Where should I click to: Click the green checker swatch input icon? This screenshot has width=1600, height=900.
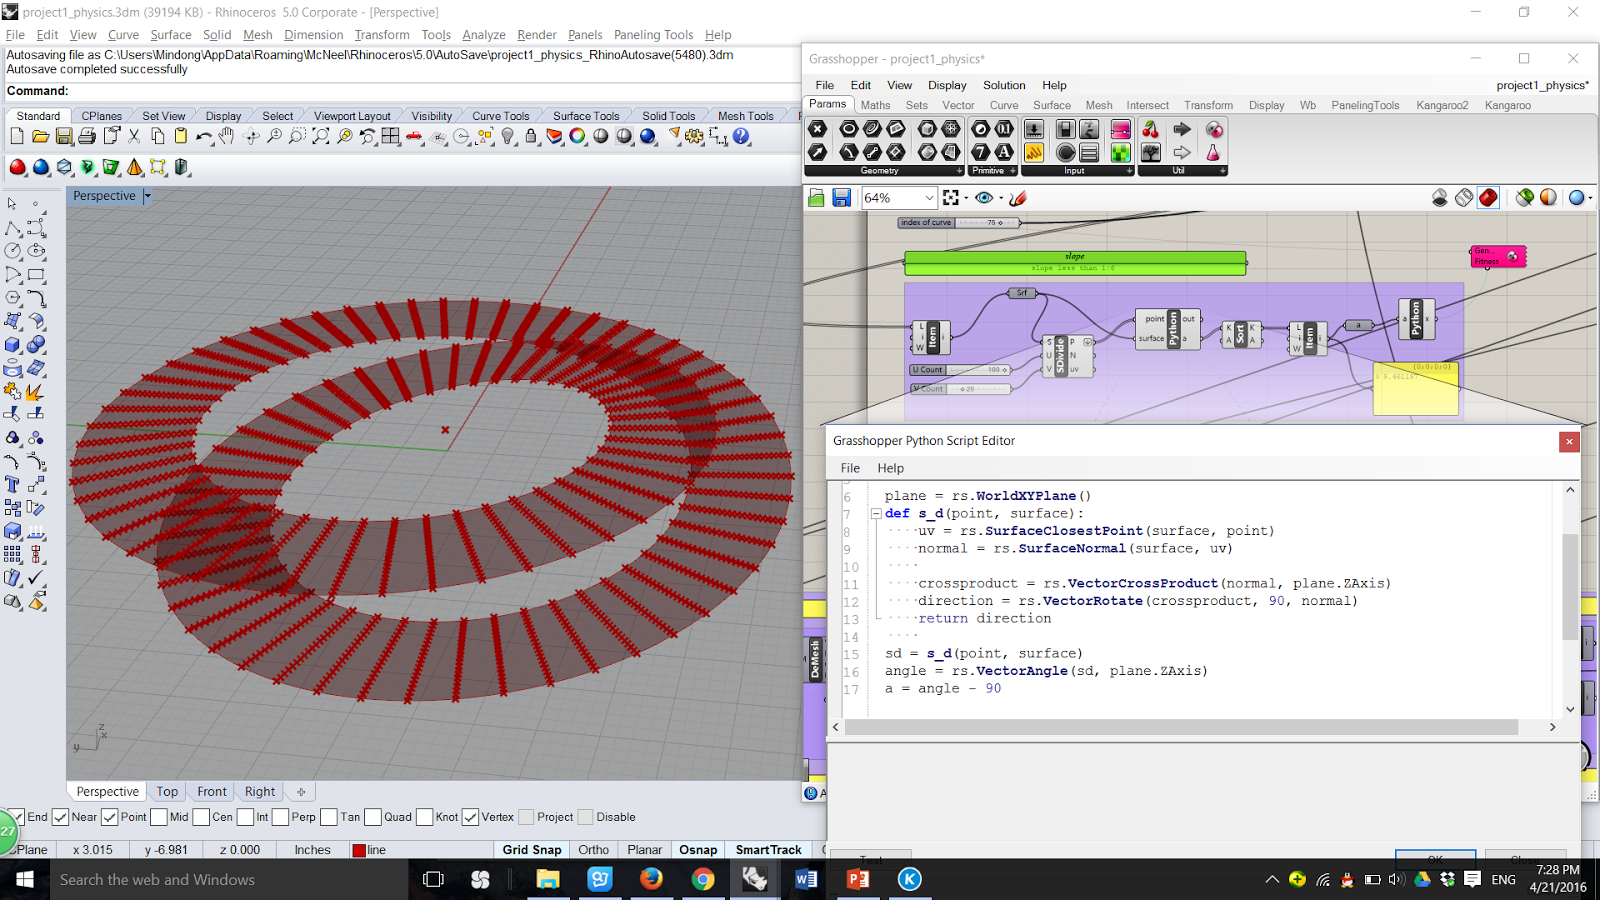coord(1121,152)
